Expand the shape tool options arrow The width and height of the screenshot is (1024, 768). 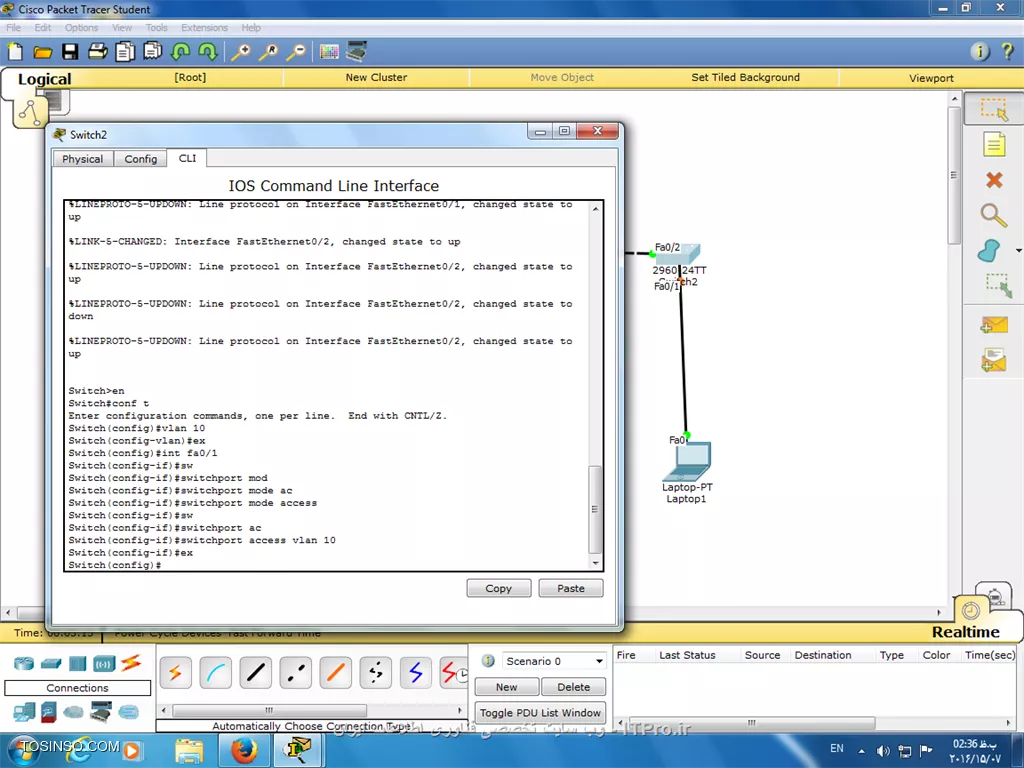tap(1018, 251)
